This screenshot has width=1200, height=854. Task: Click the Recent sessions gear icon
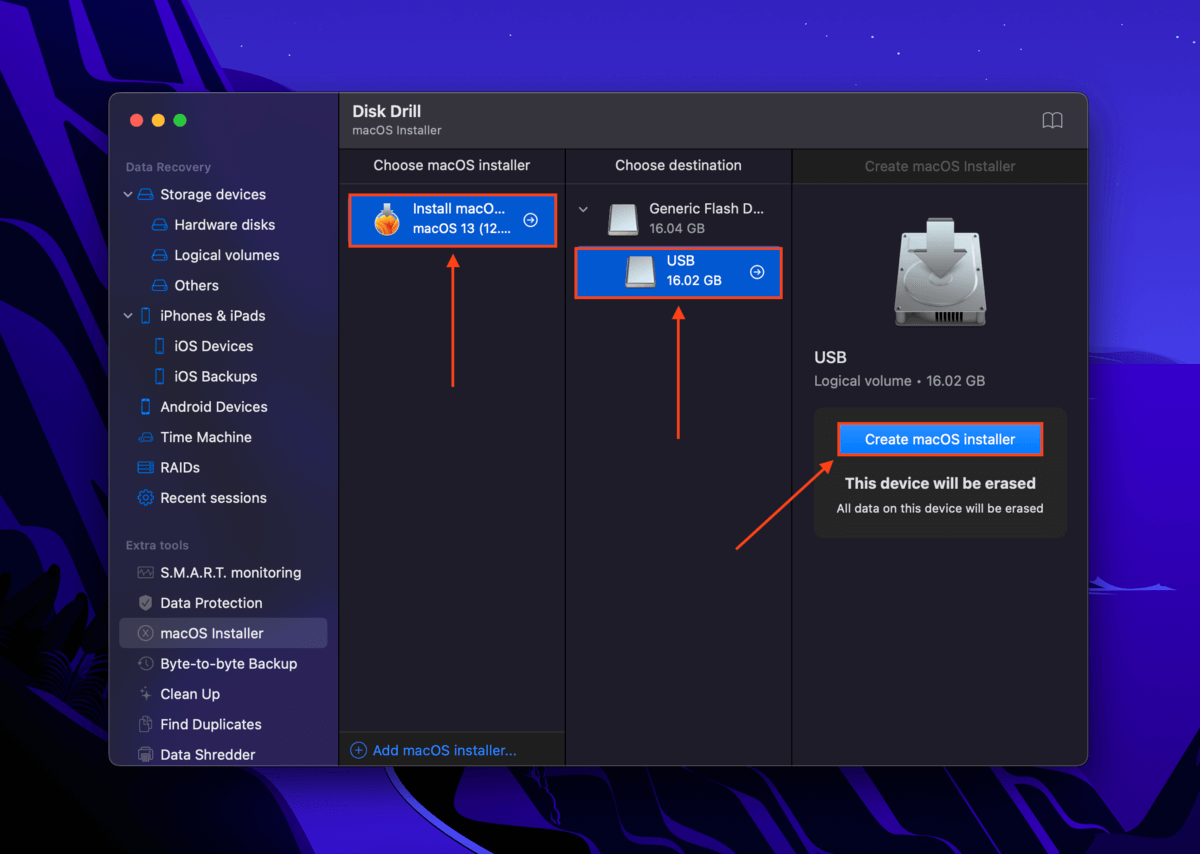point(145,498)
